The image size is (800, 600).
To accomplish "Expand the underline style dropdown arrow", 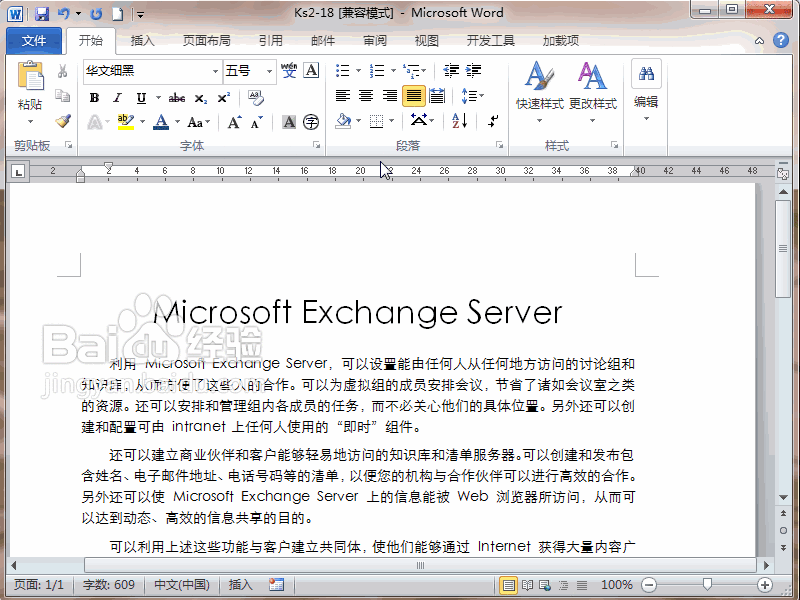I will pyautogui.click(x=158, y=97).
